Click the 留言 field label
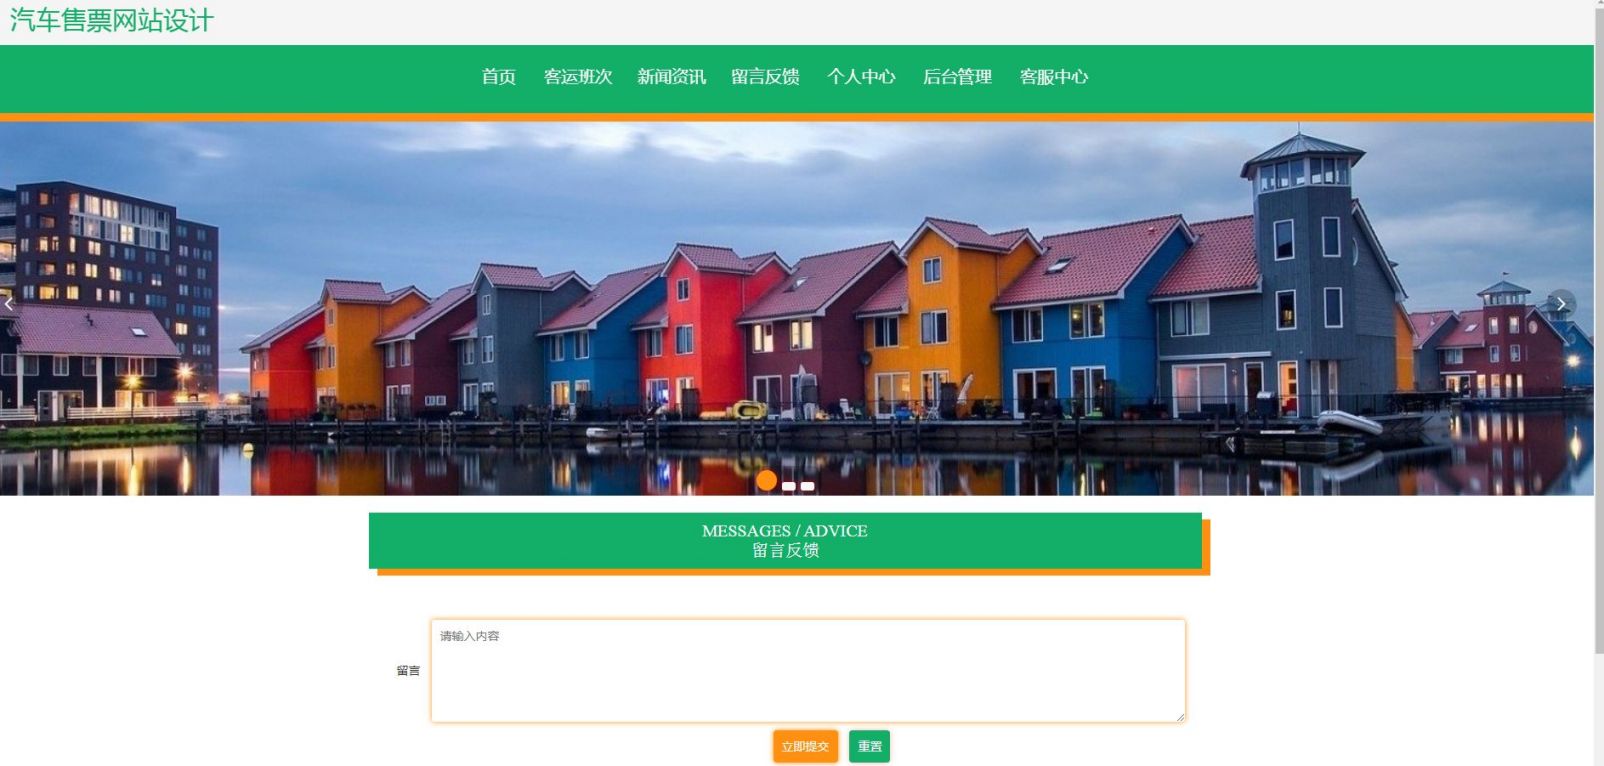 point(408,671)
